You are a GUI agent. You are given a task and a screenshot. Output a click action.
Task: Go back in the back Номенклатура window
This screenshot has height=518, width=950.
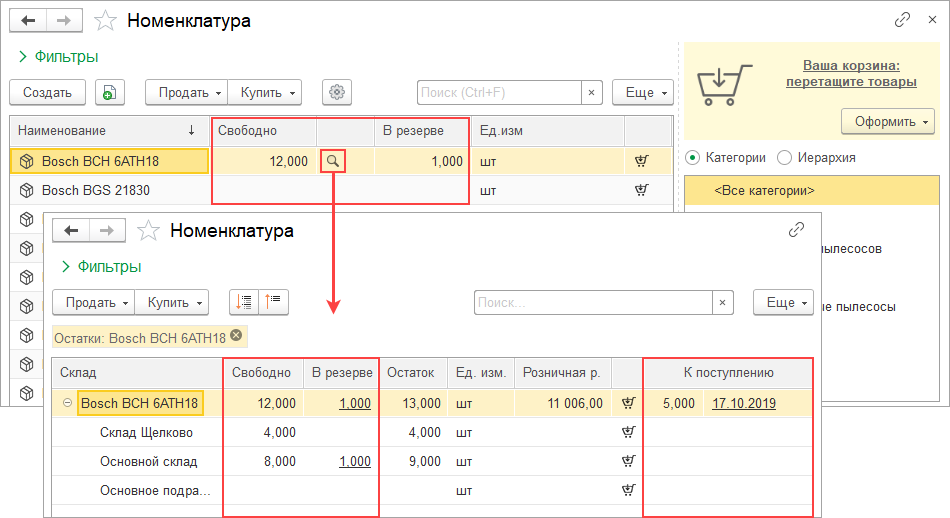point(28,21)
